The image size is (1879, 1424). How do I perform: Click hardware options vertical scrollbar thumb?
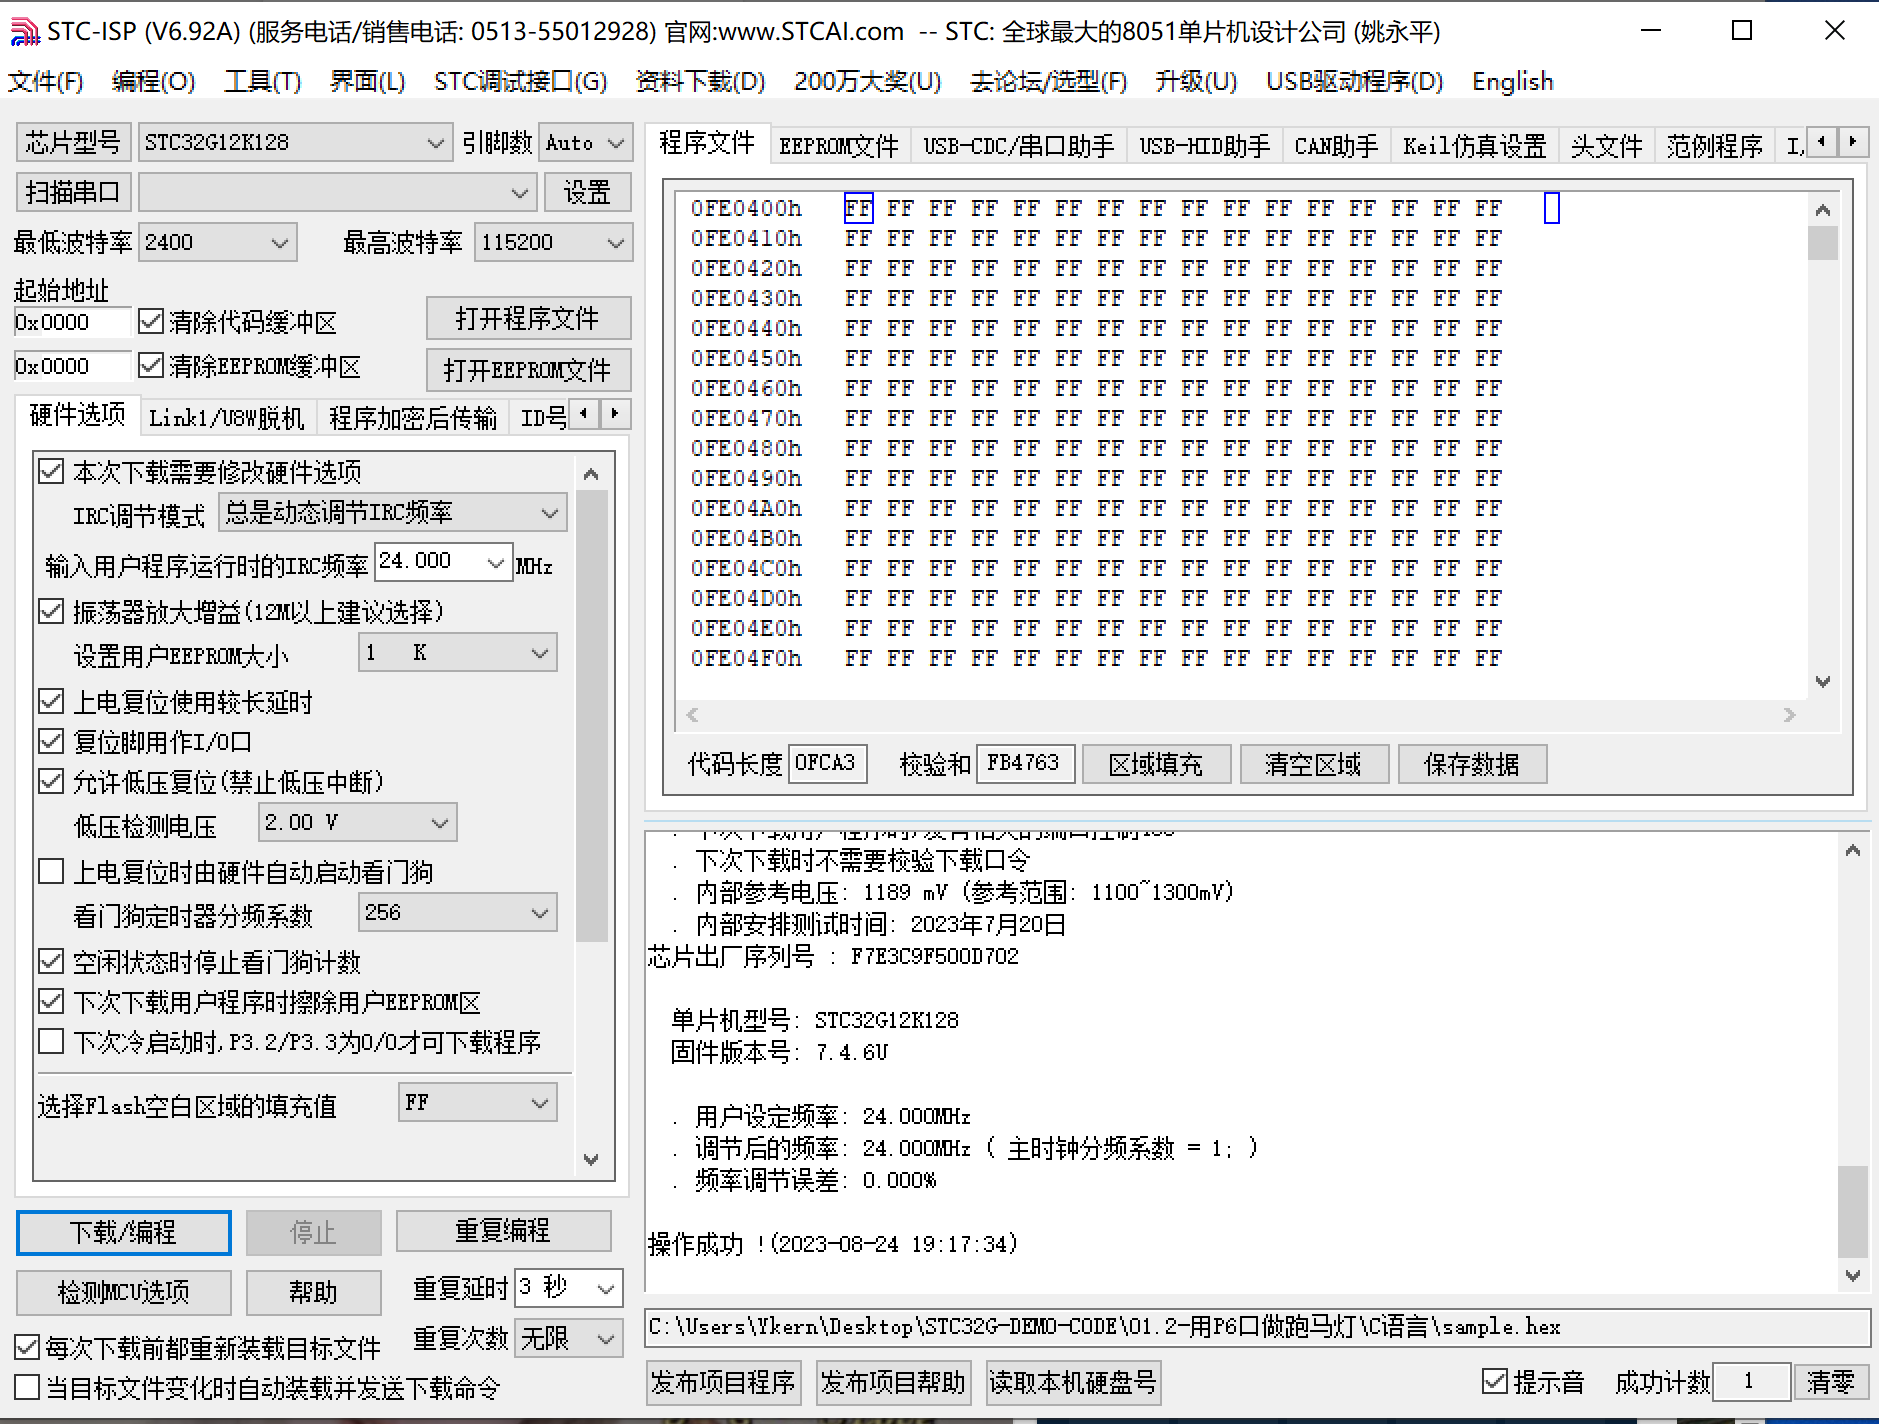pyautogui.click(x=591, y=715)
